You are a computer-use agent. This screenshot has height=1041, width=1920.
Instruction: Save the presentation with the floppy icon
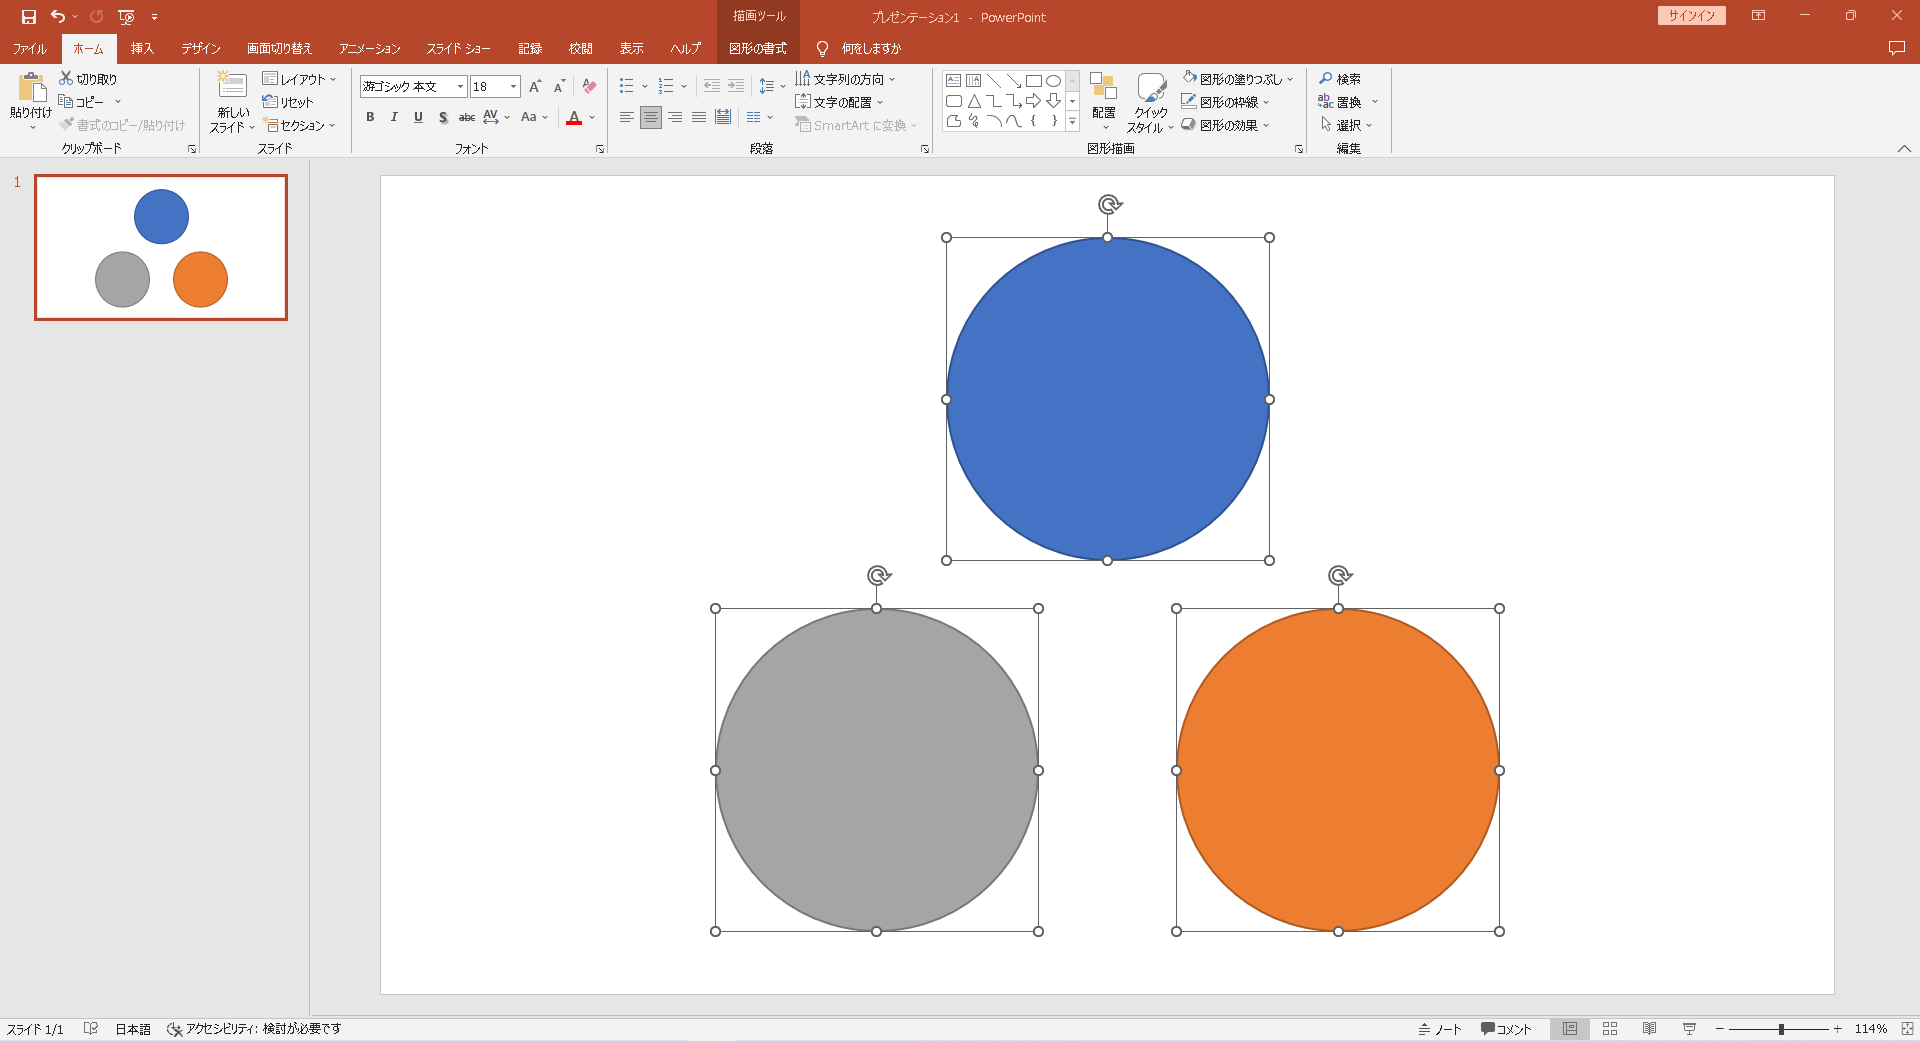29,17
